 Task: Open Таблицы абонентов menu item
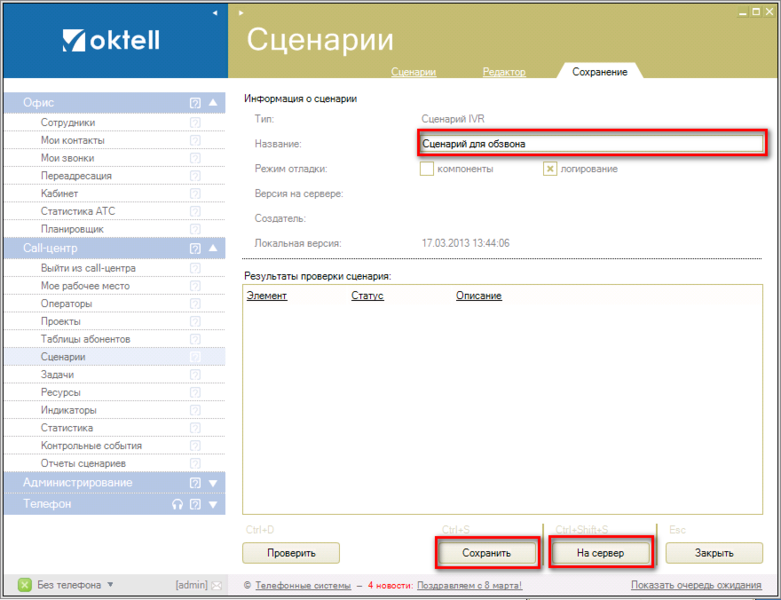pyautogui.click(x=85, y=339)
